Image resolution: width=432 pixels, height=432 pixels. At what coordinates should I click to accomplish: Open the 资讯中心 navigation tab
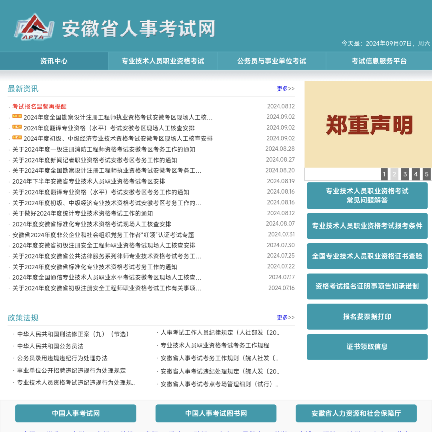click(54, 61)
